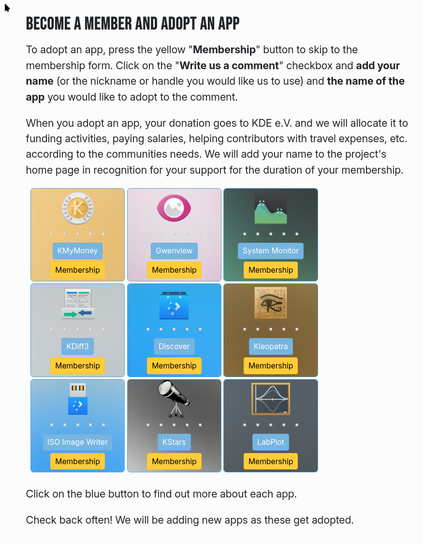Open the blue Discover button
Screen dimensions: 423x544
[174, 346]
